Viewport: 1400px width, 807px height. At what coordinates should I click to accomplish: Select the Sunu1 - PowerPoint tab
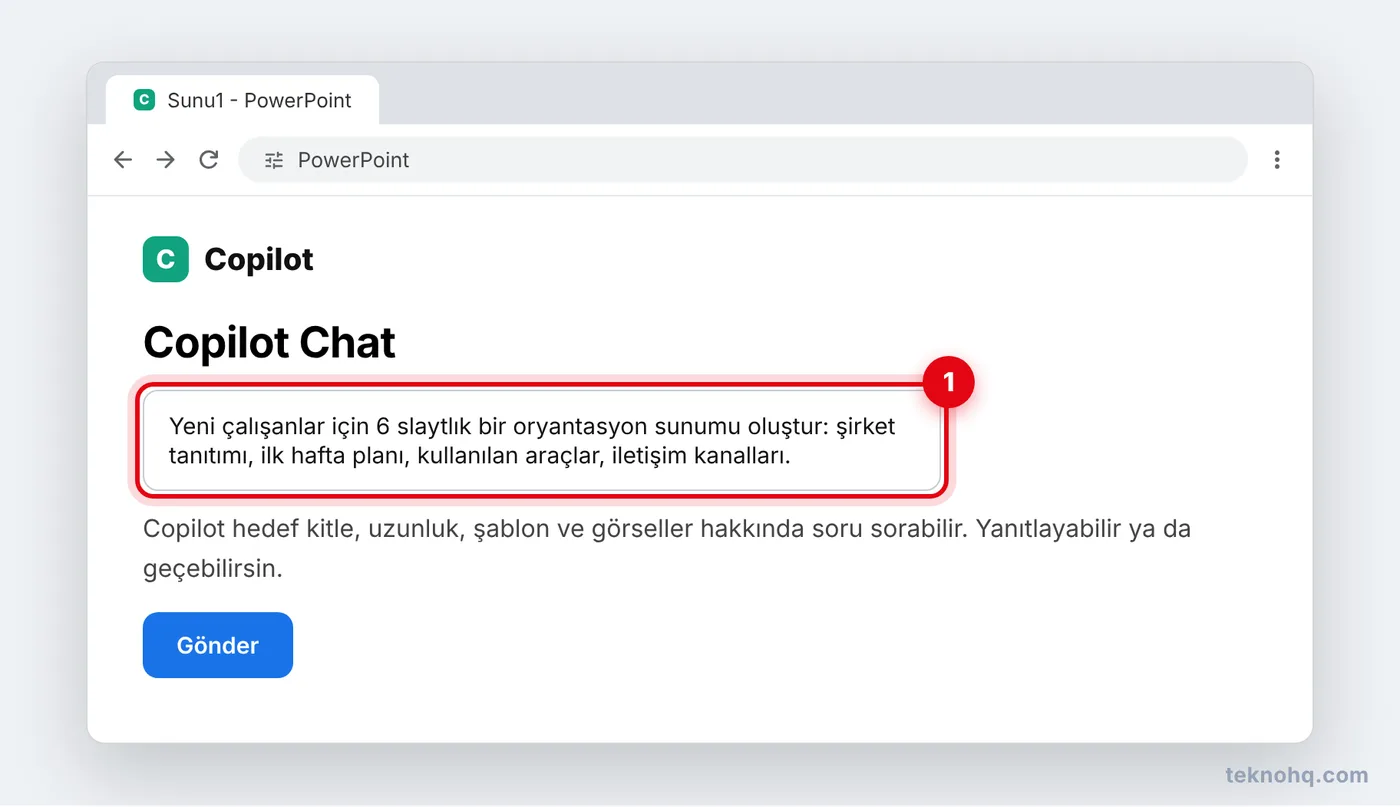click(x=242, y=100)
